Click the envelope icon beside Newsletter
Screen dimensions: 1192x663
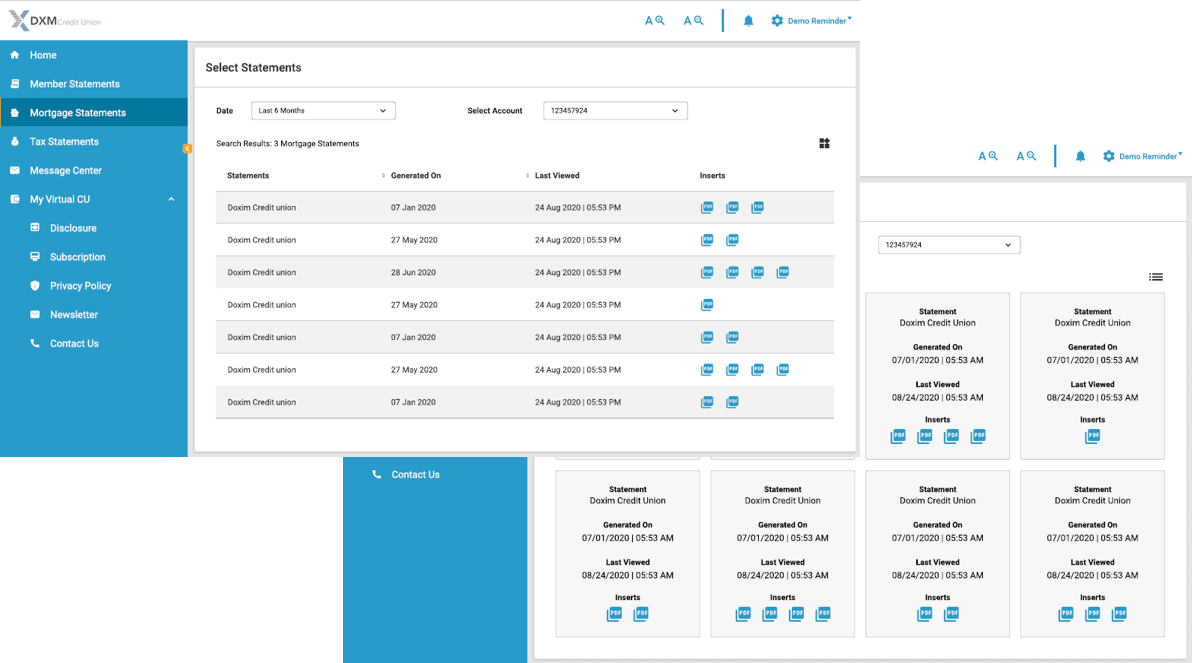(x=35, y=315)
